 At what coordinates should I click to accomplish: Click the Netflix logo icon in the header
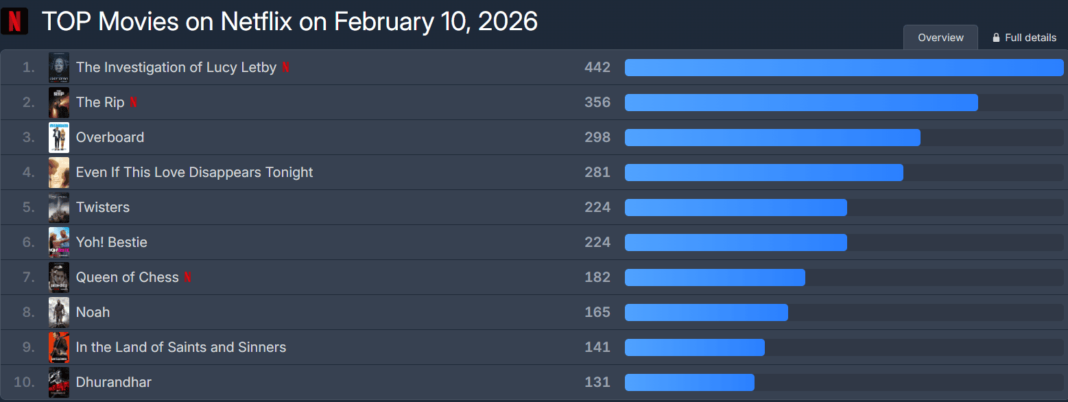click(17, 21)
